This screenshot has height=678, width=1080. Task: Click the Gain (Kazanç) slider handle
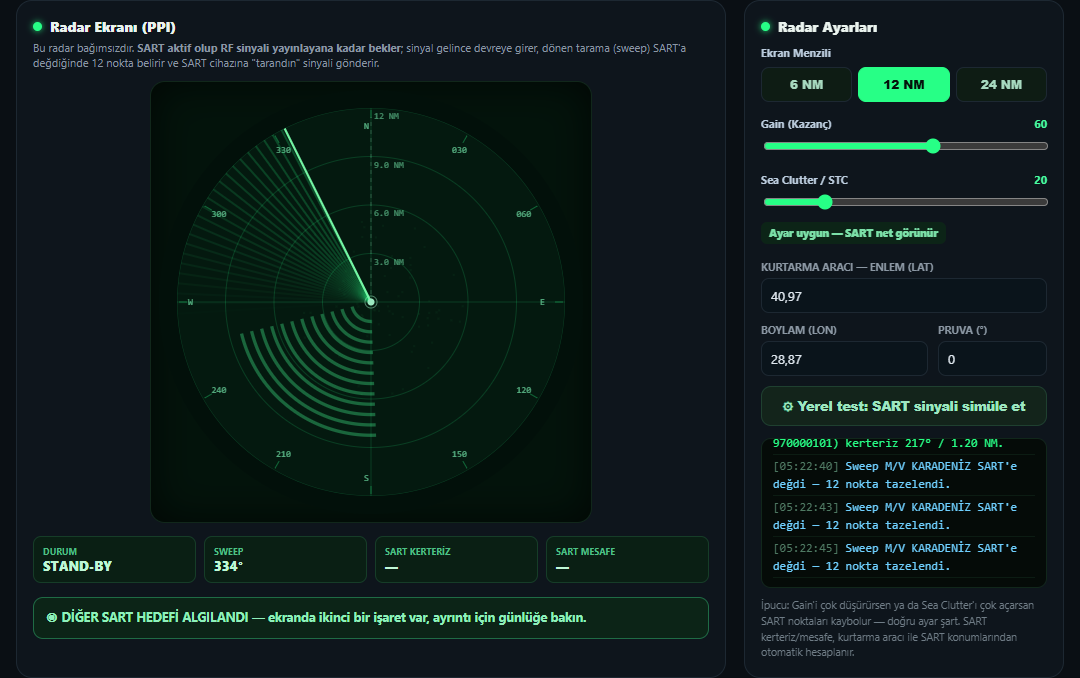point(933,146)
